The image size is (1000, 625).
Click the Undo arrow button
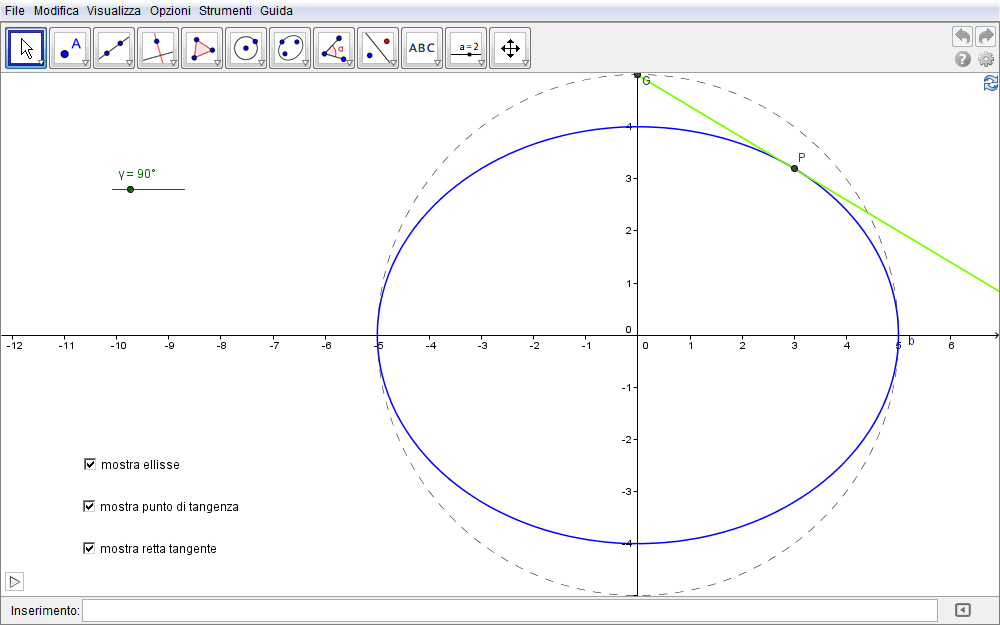point(962,36)
